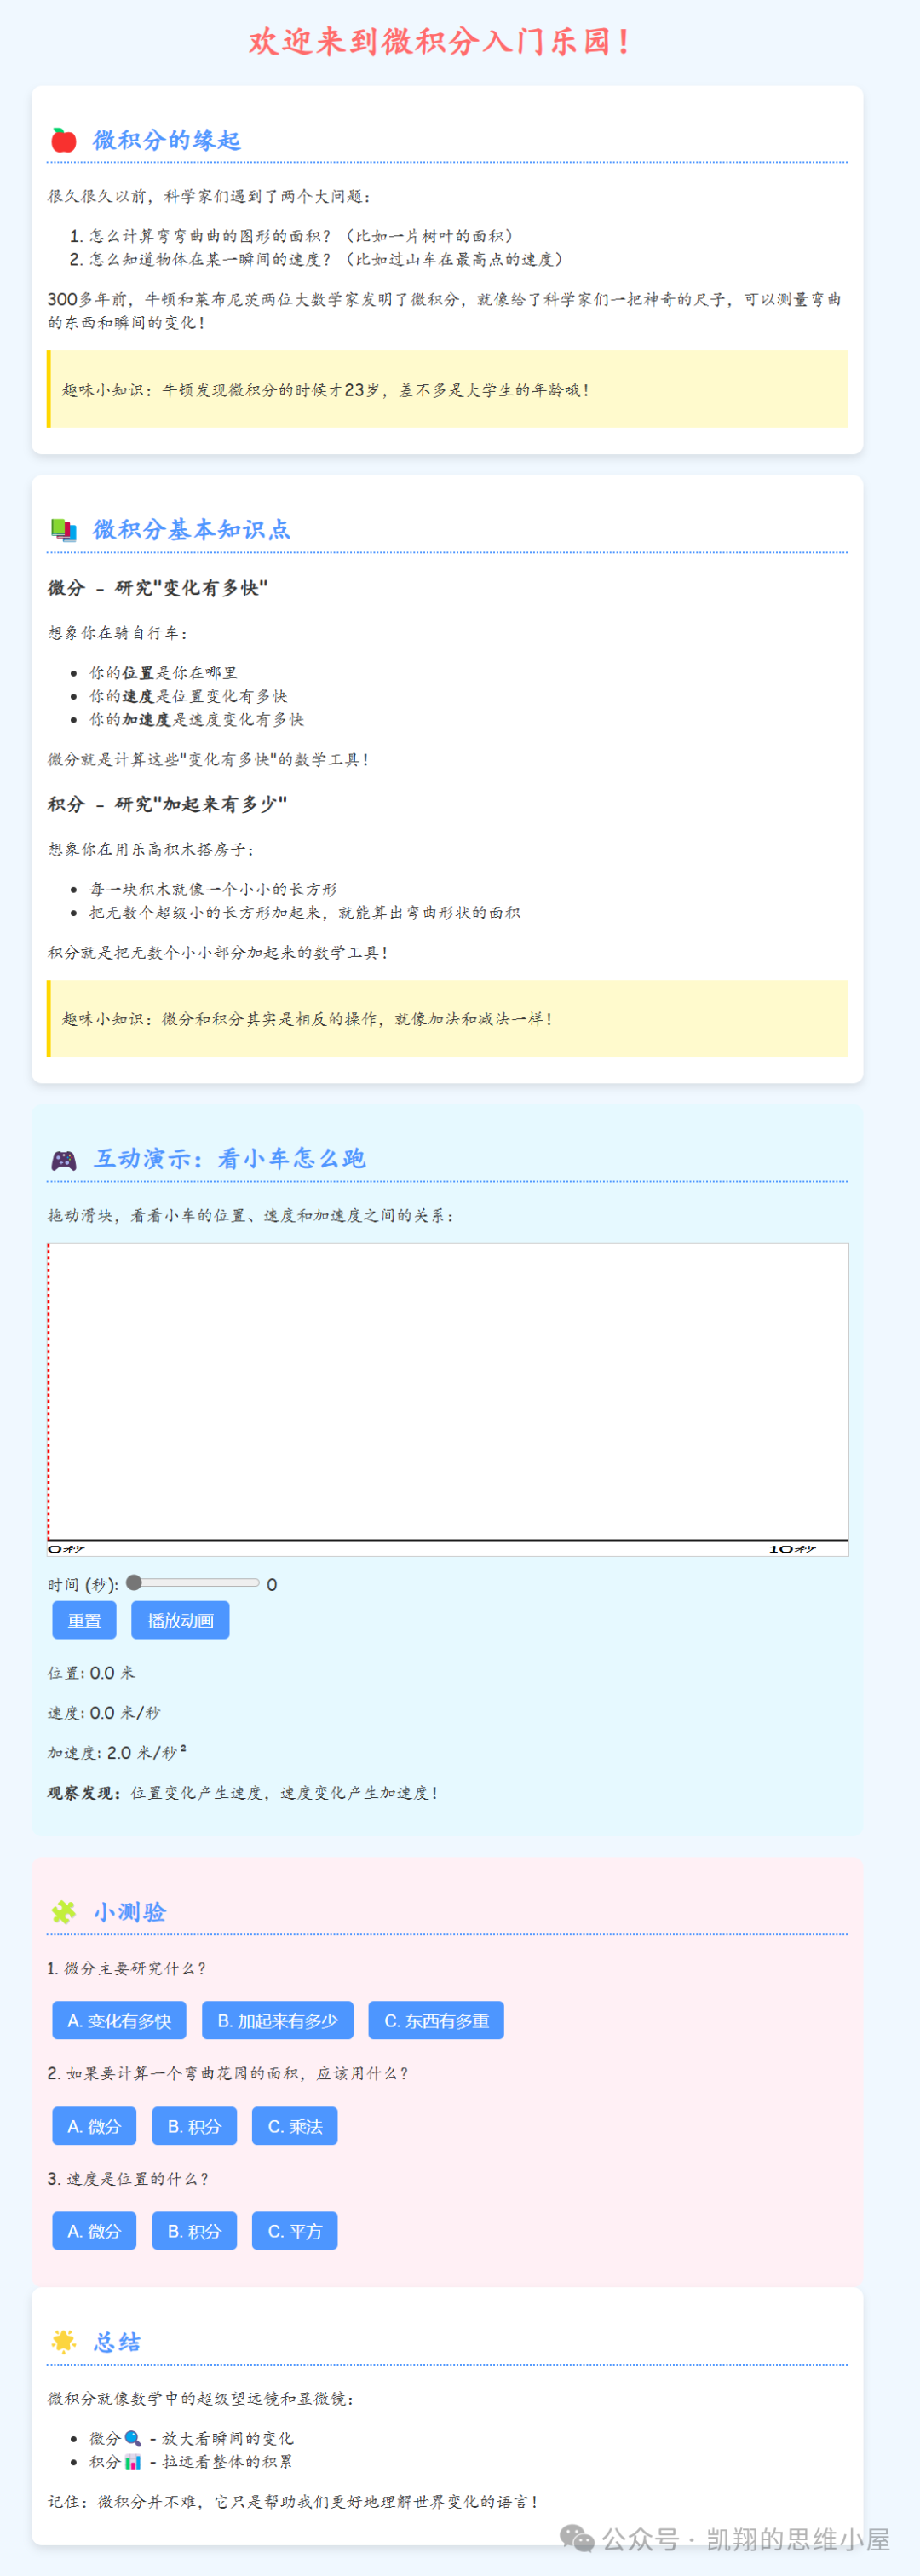Click the magnifying glass icon after 微分
This screenshot has width=920, height=2576.
click(x=132, y=2438)
